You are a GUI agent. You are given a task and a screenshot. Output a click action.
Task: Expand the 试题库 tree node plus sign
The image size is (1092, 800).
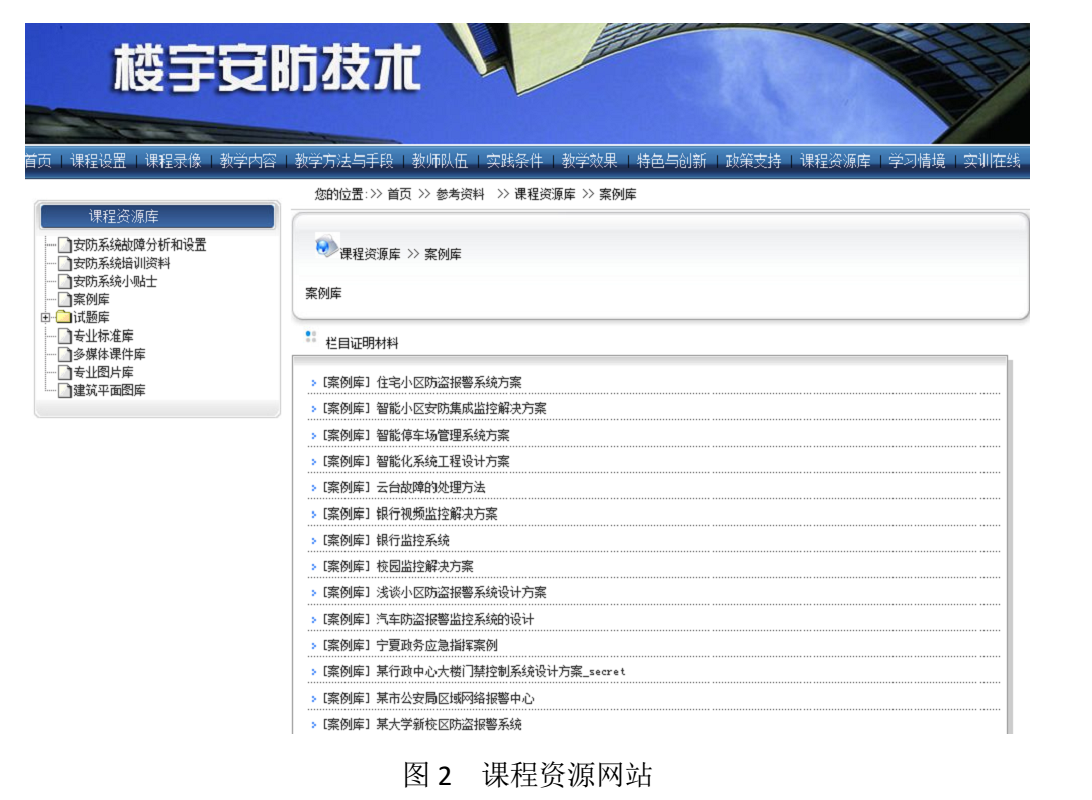[x=45, y=318]
